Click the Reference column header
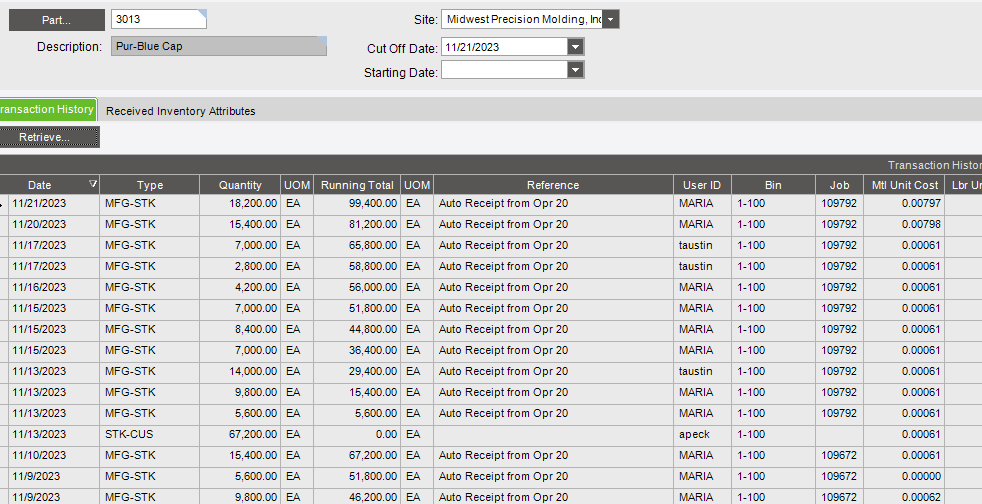This screenshot has width=982, height=504. [x=553, y=185]
